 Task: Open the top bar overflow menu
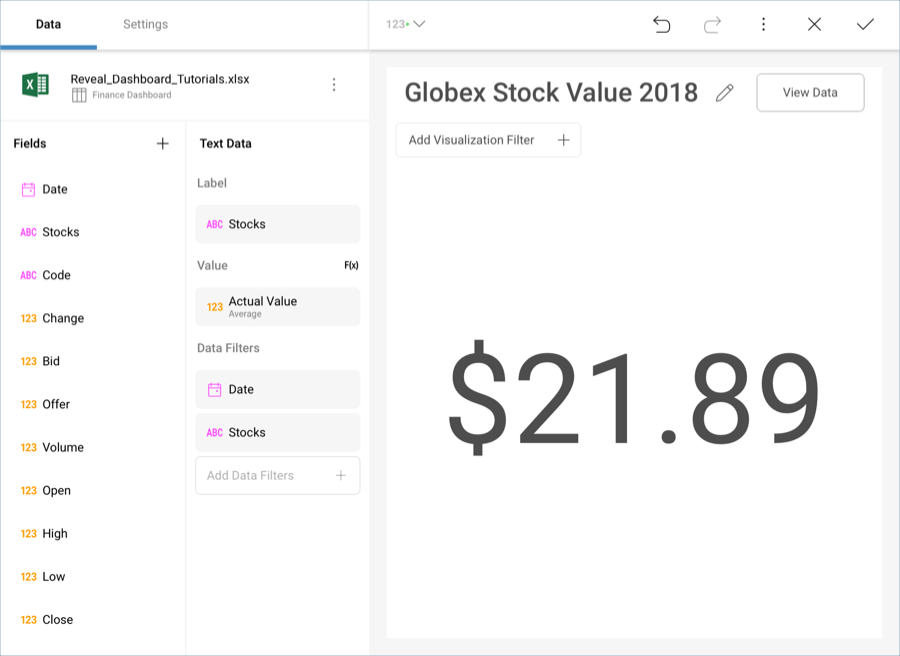763,25
